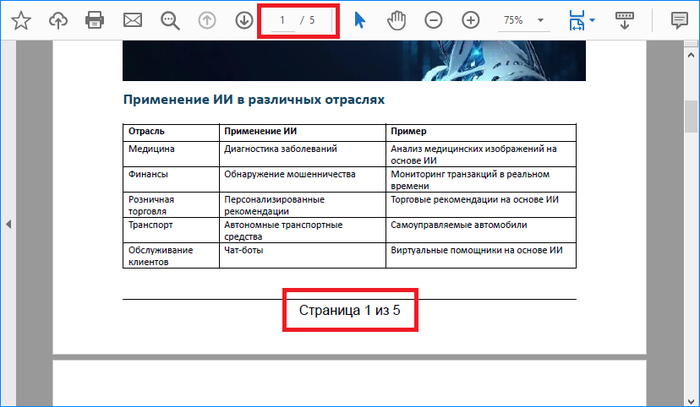Activate the selection arrow tool
Screen dimensions: 700x407
pyautogui.click(x=359, y=21)
